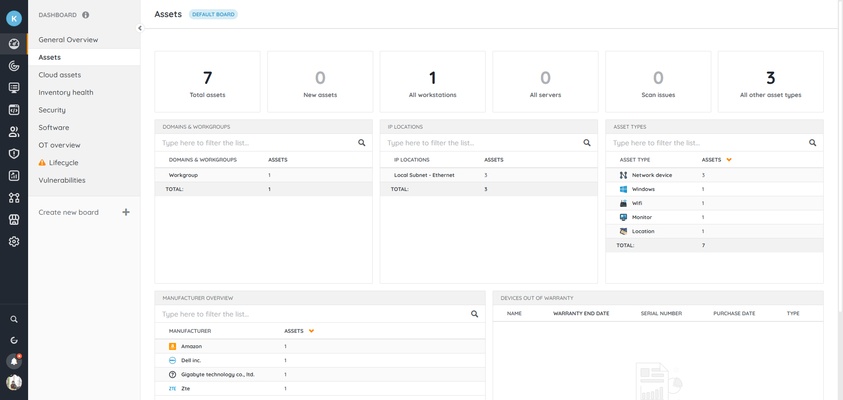The image size is (843, 400).
Task: Collapse the dashboard side panel
Action: [x=139, y=28]
